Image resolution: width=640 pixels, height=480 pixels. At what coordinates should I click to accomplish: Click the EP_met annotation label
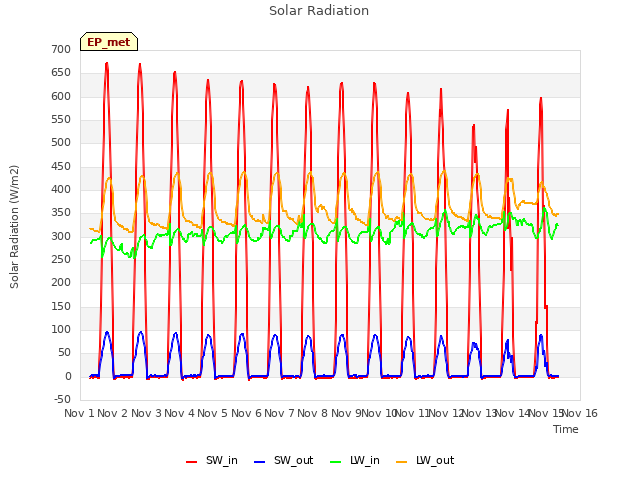[x=109, y=42]
